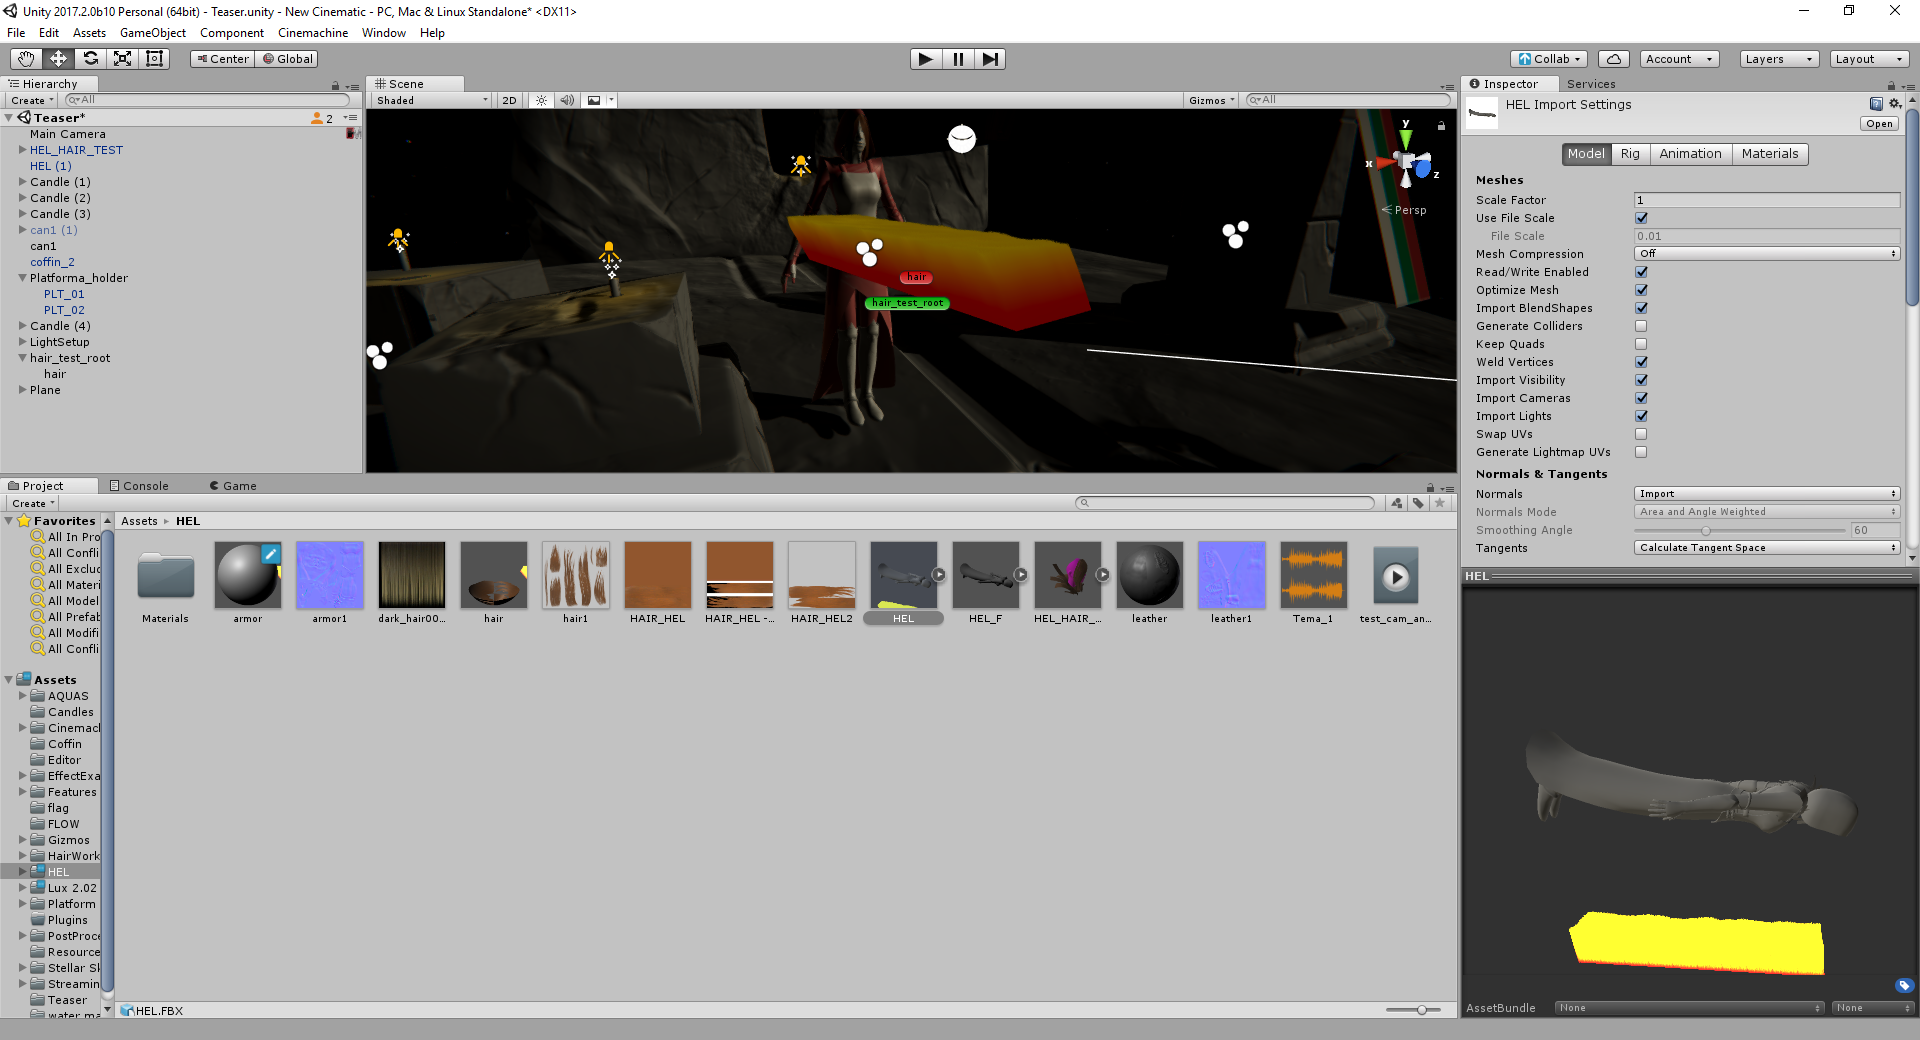Open Mesh Compression dropdown
This screenshot has width=1920, height=1040.
pos(1767,254)
